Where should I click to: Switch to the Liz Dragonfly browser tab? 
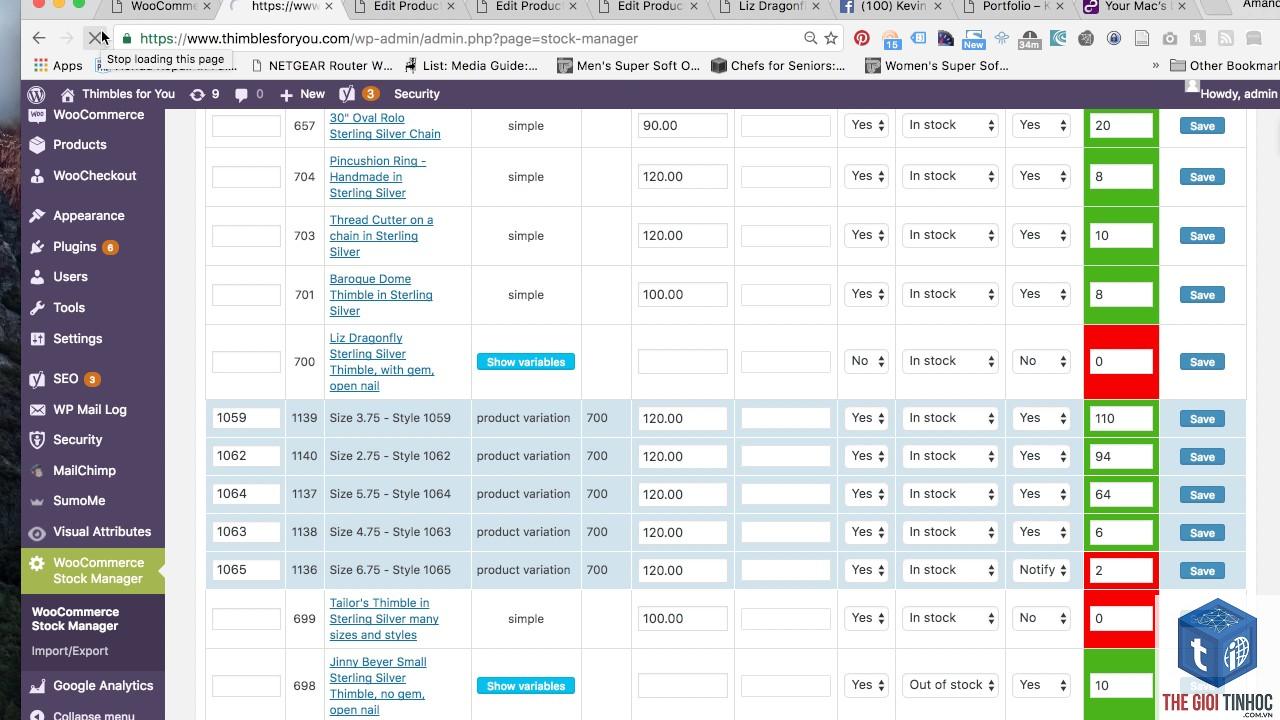tap(773, 7)
